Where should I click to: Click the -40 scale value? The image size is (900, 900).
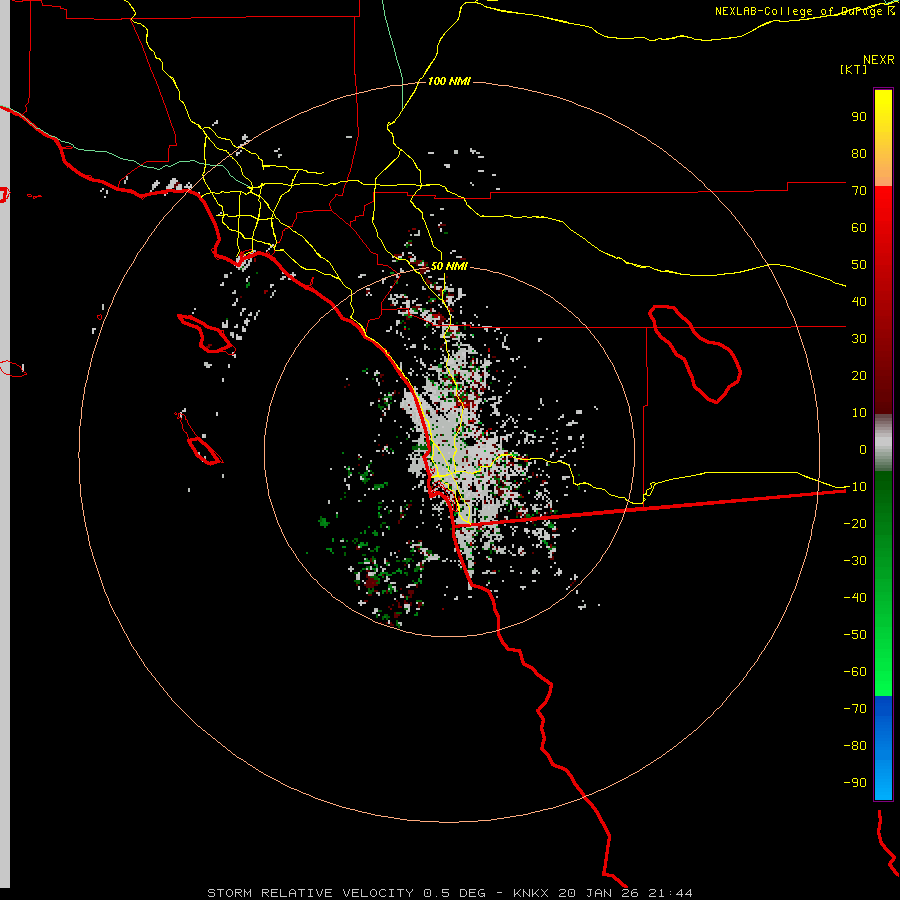pyautogui.click(x=855, y=598)
